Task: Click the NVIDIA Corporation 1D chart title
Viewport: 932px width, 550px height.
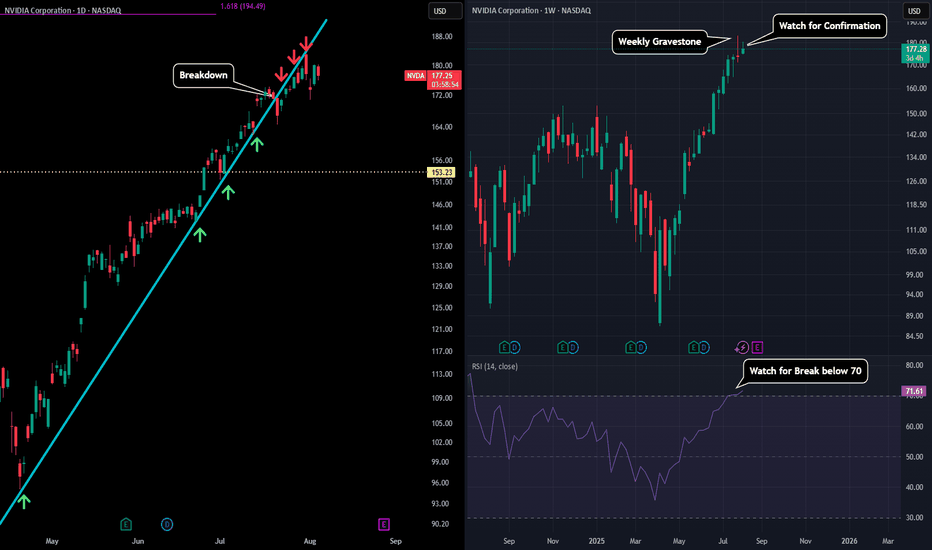Action: (62, 10)
